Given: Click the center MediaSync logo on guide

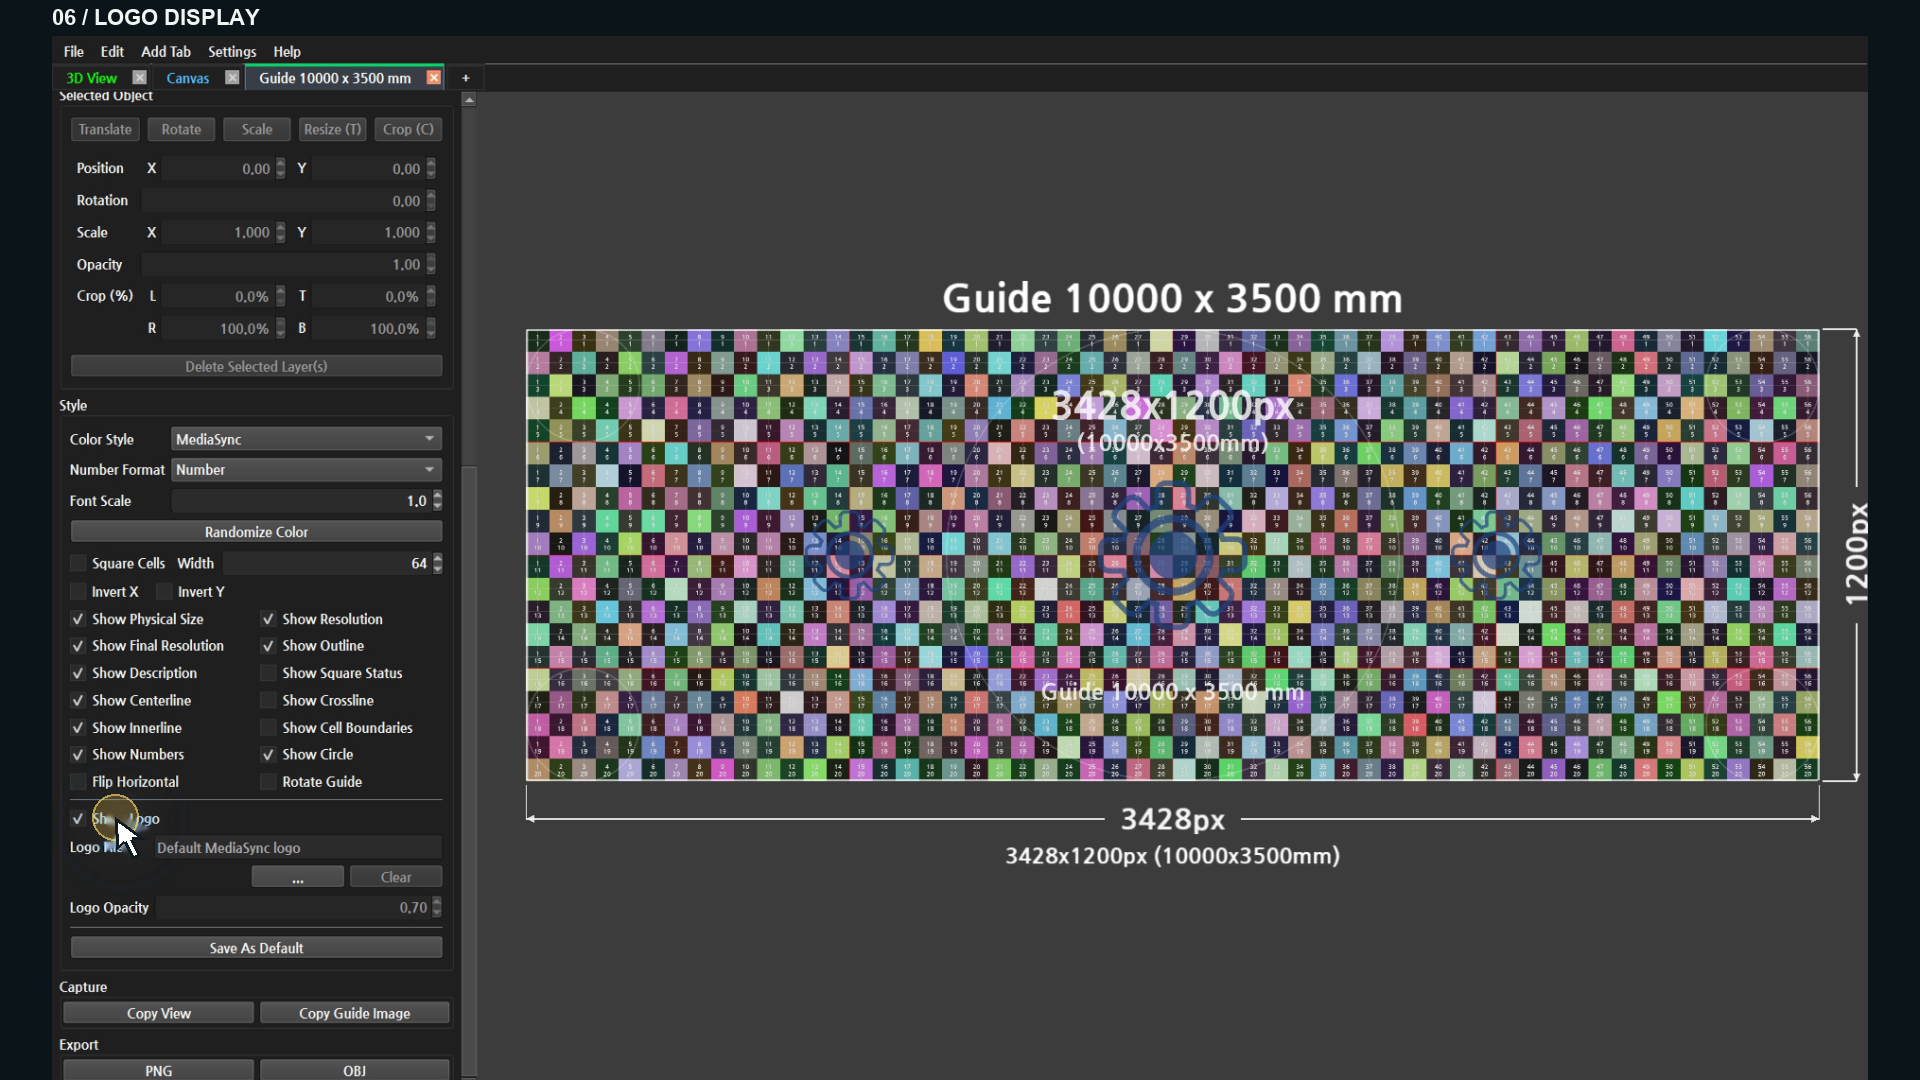Looking at the screenshot, I should [x=1171, y=553].
